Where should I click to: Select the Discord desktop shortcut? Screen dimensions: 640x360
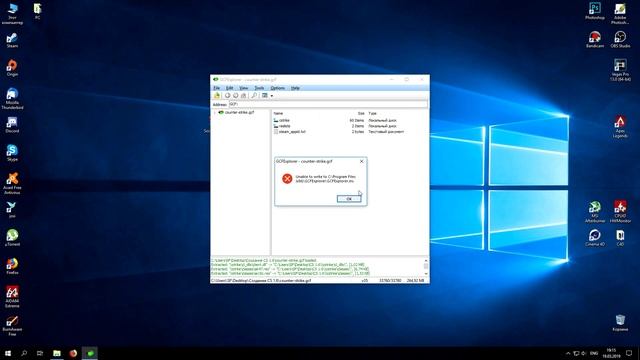(12, 124)
